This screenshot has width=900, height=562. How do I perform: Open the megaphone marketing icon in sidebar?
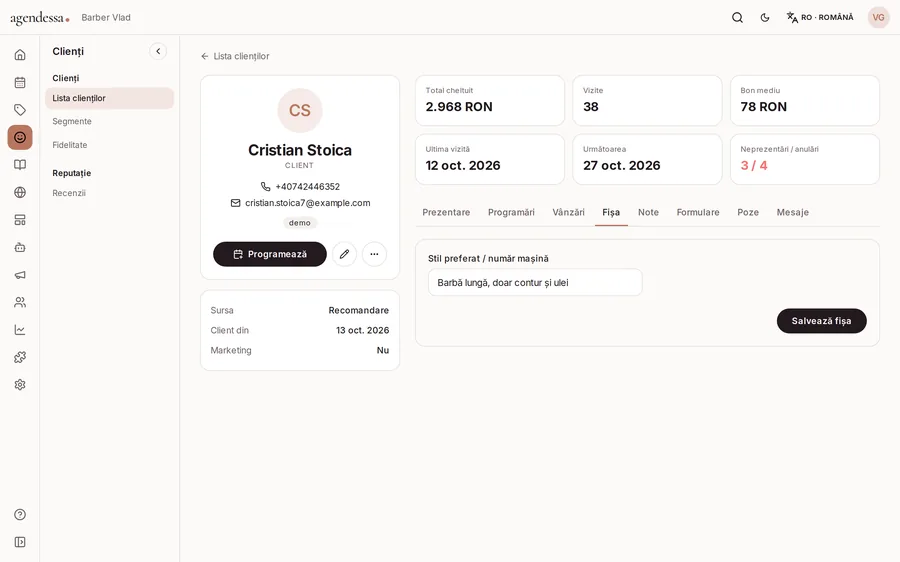click(20, 275)
